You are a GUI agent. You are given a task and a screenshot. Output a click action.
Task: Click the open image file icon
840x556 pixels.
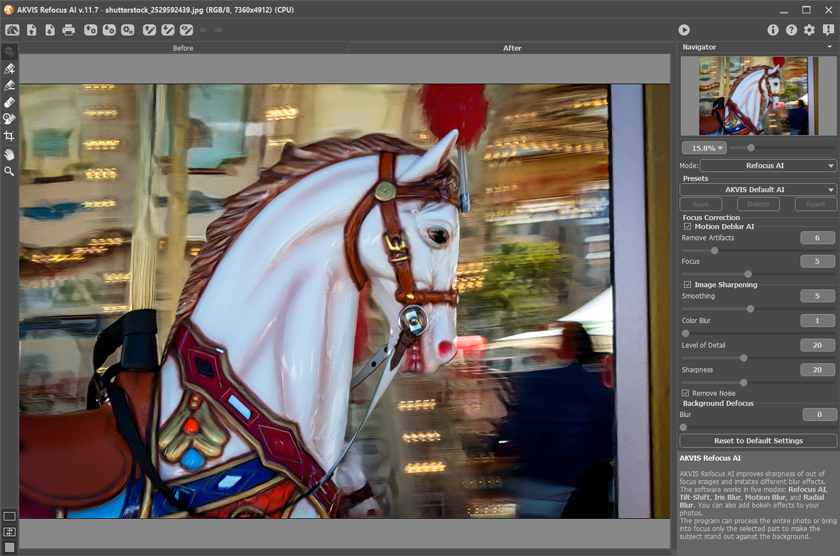(32, 30)
